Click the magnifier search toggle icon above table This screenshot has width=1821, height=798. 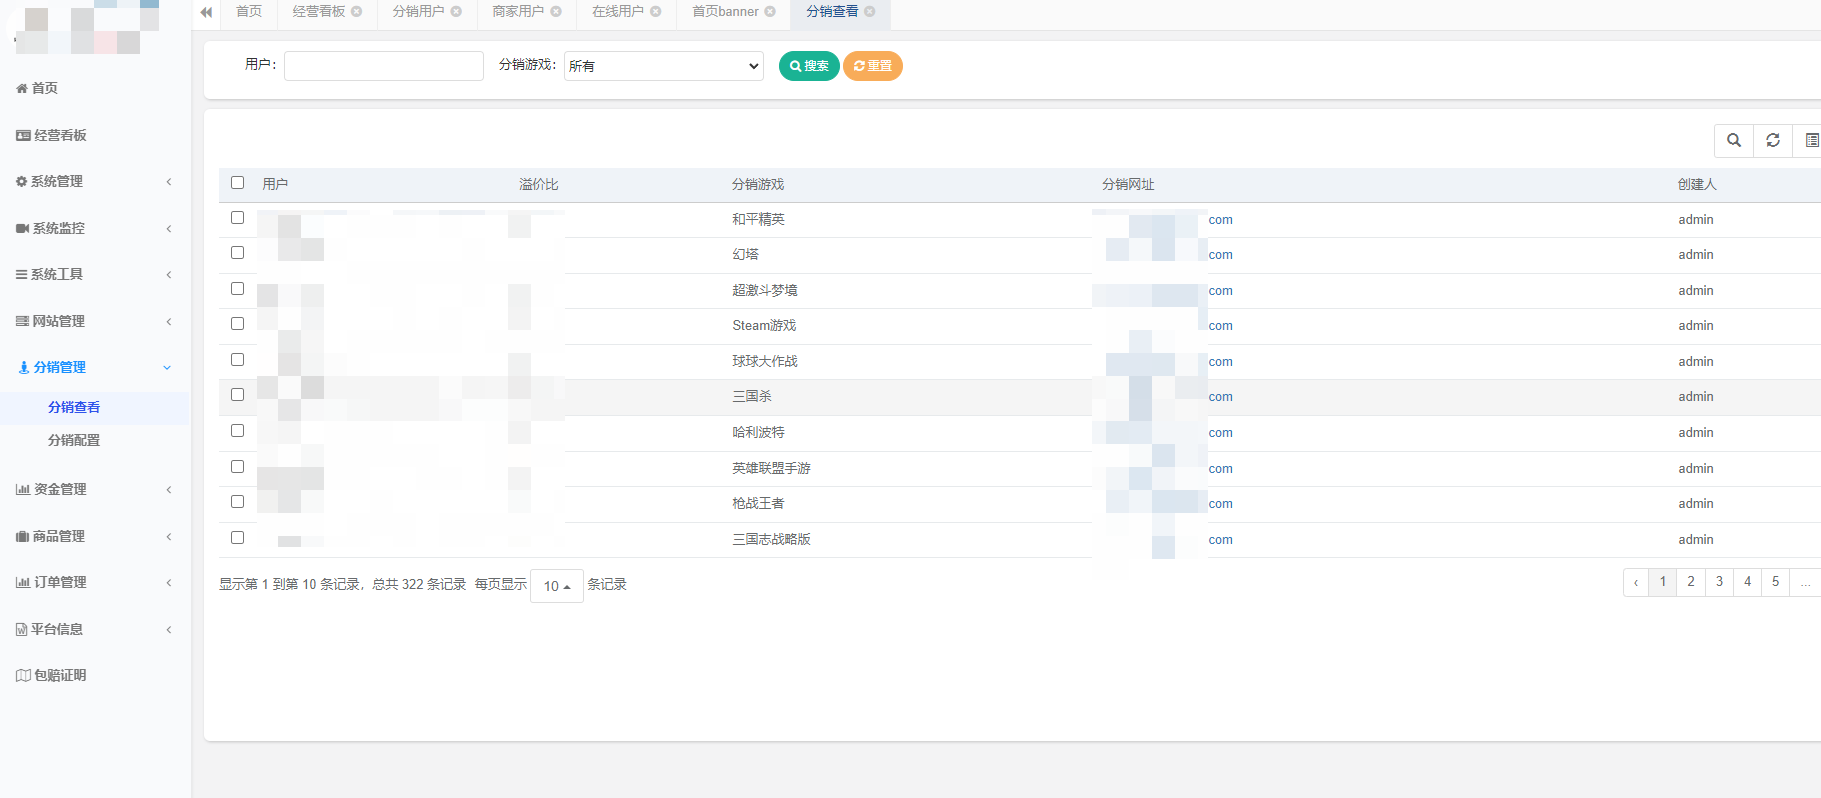[1734, 141]
